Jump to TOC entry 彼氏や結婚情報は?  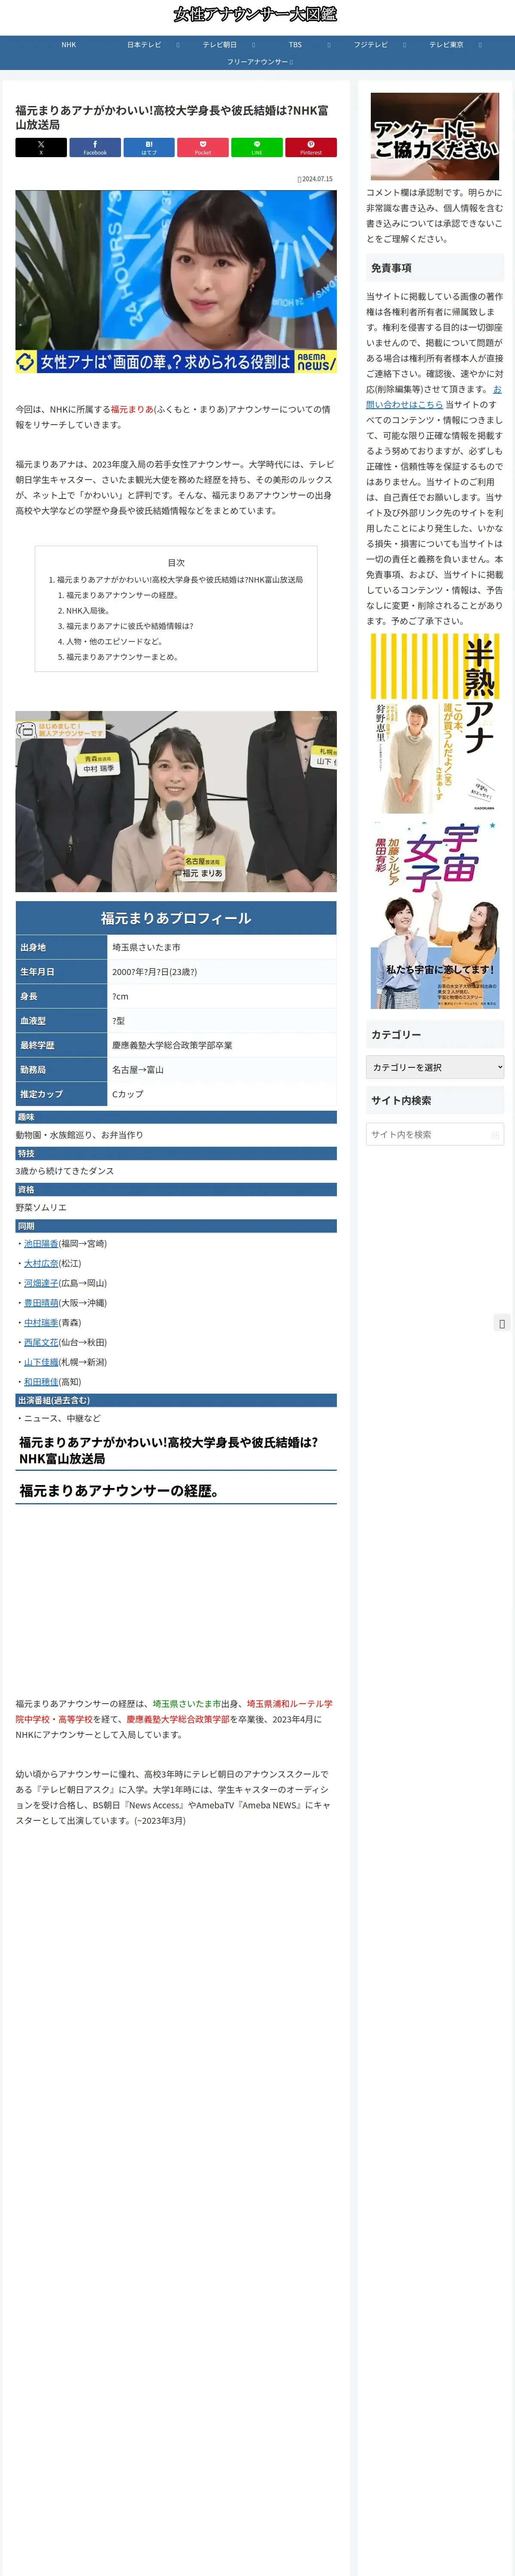coord(130,626)
